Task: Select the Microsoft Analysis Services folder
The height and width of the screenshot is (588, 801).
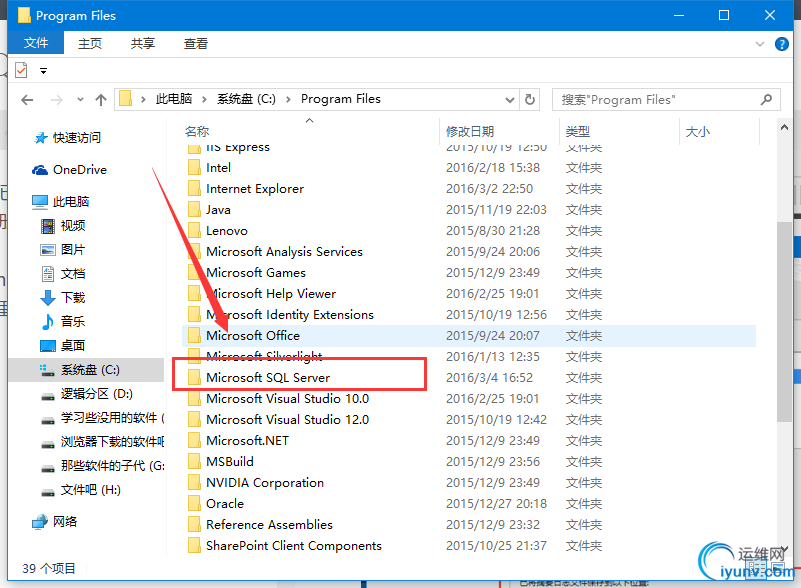Action: pos(284,251)
